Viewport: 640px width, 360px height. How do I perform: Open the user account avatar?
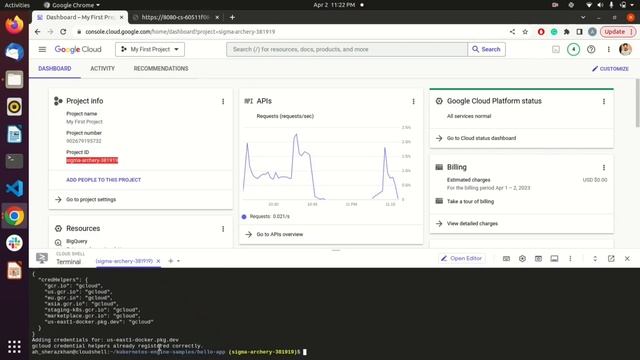(x=625, y=49)
